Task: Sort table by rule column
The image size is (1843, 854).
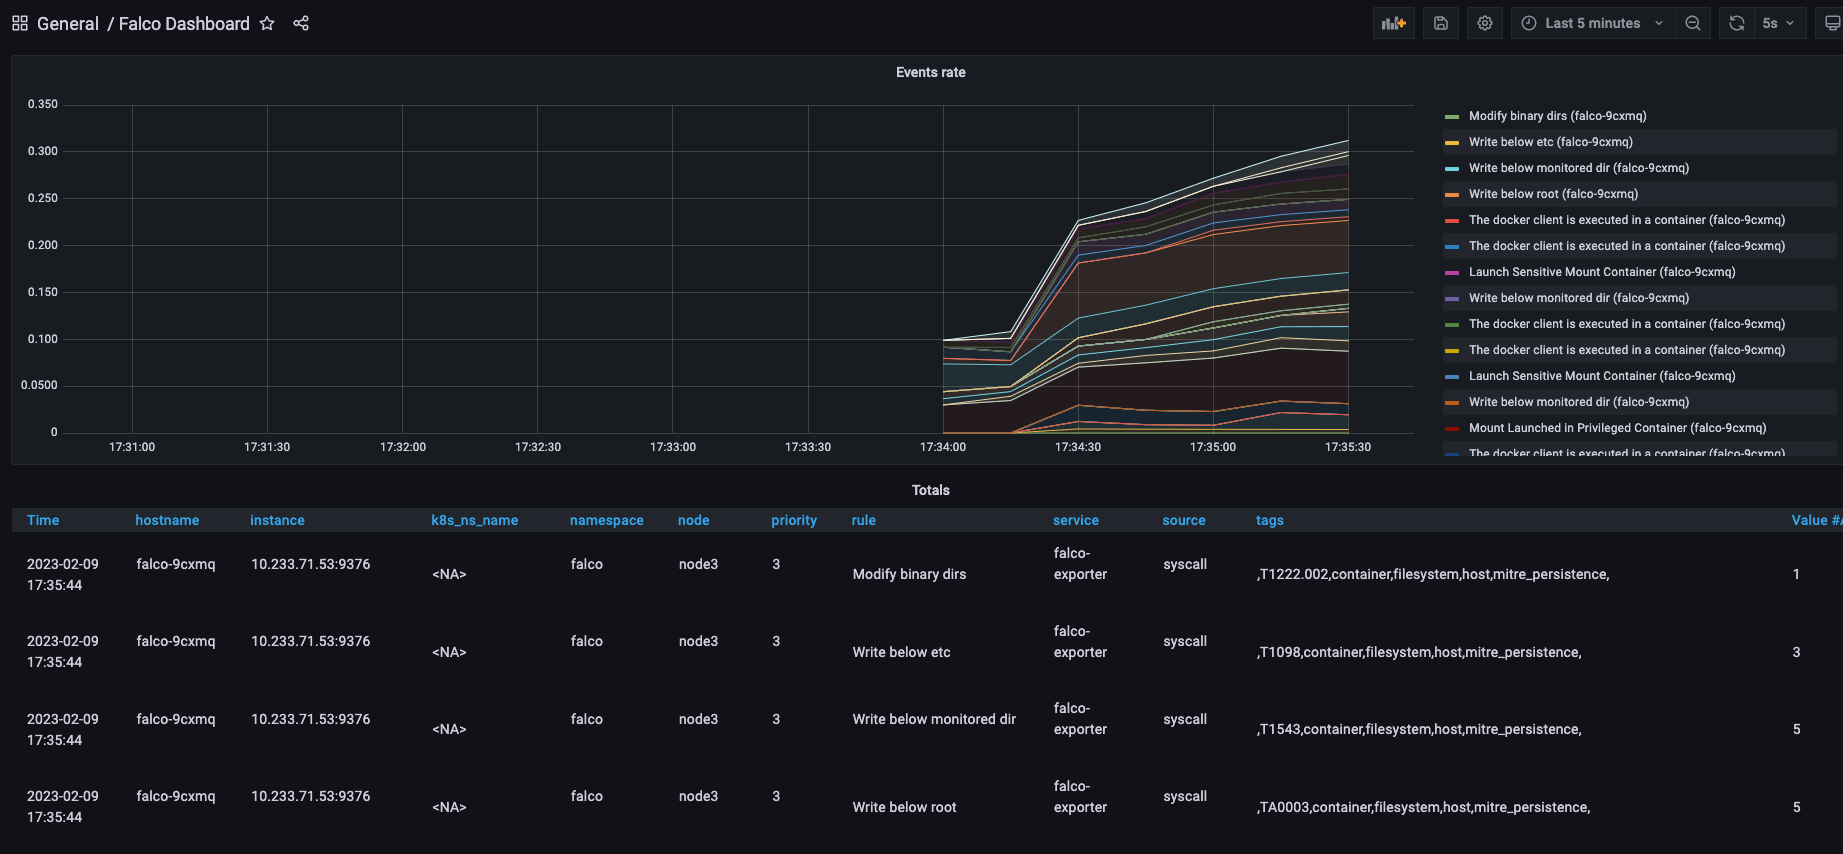Action: tap(863, 520)
